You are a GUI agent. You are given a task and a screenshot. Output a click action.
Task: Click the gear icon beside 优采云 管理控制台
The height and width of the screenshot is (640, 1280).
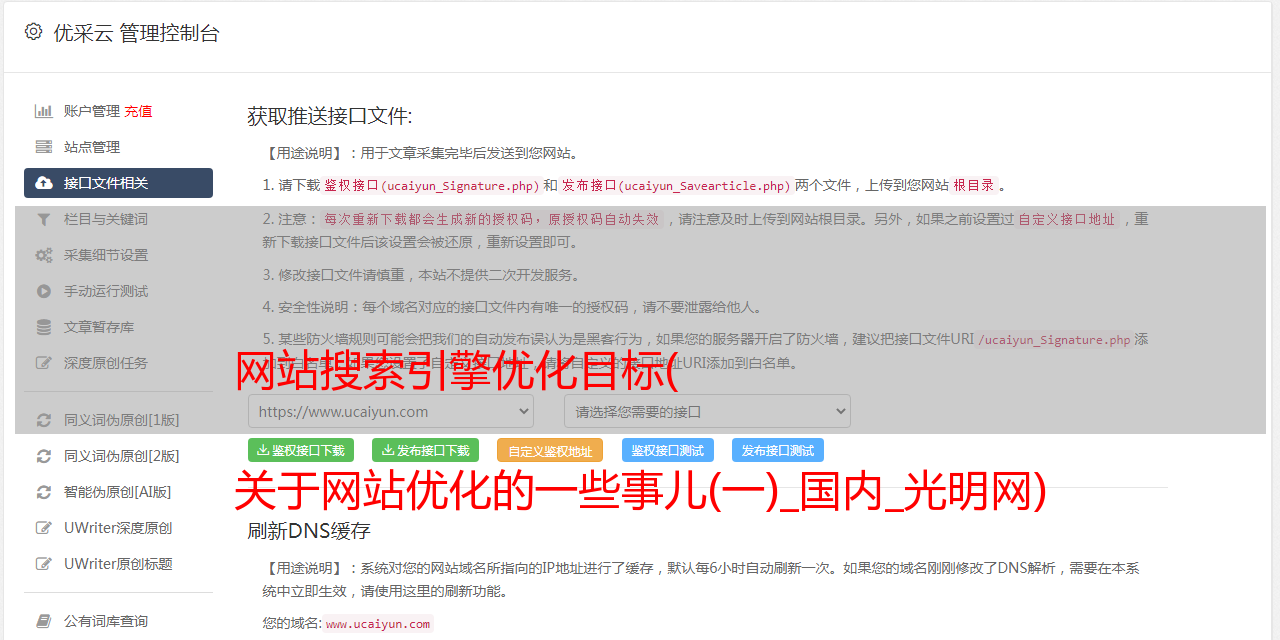coord(33,32)
